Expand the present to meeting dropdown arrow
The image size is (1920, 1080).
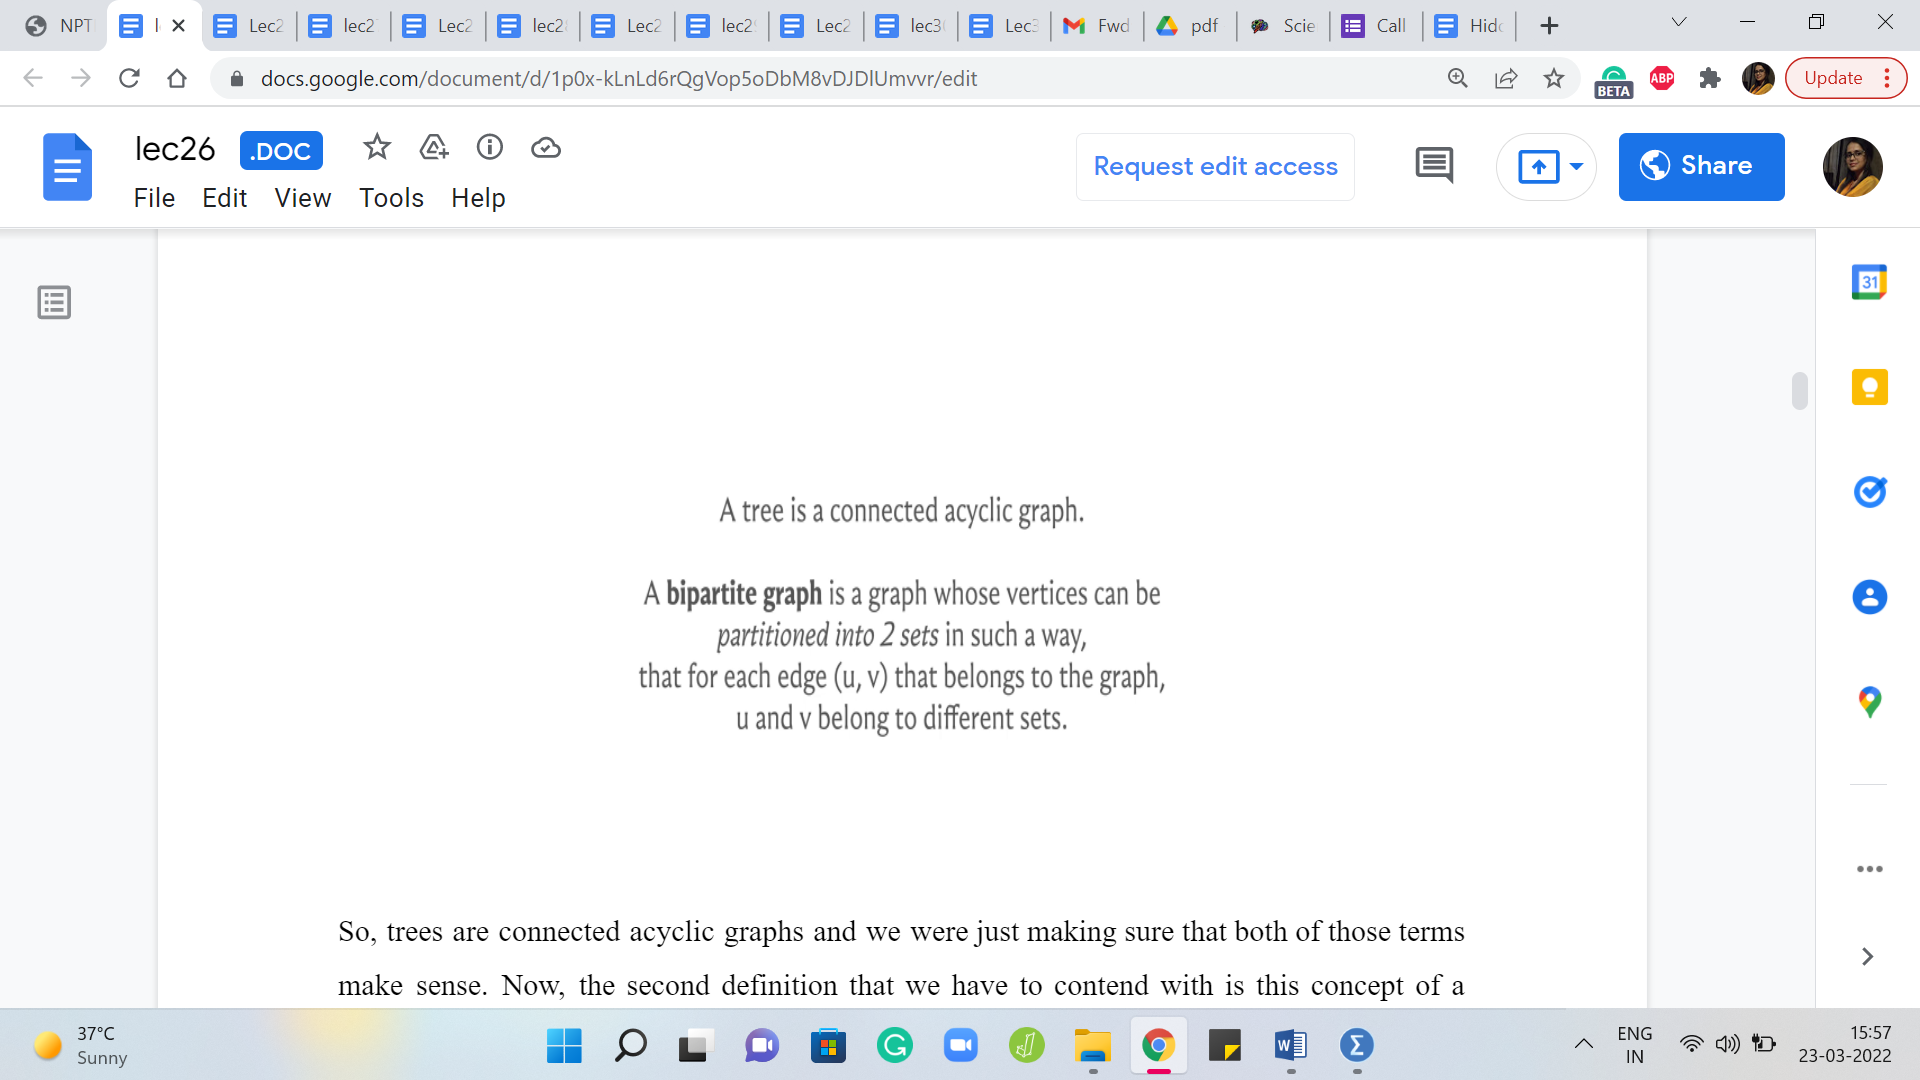(x=1576, y=166)
